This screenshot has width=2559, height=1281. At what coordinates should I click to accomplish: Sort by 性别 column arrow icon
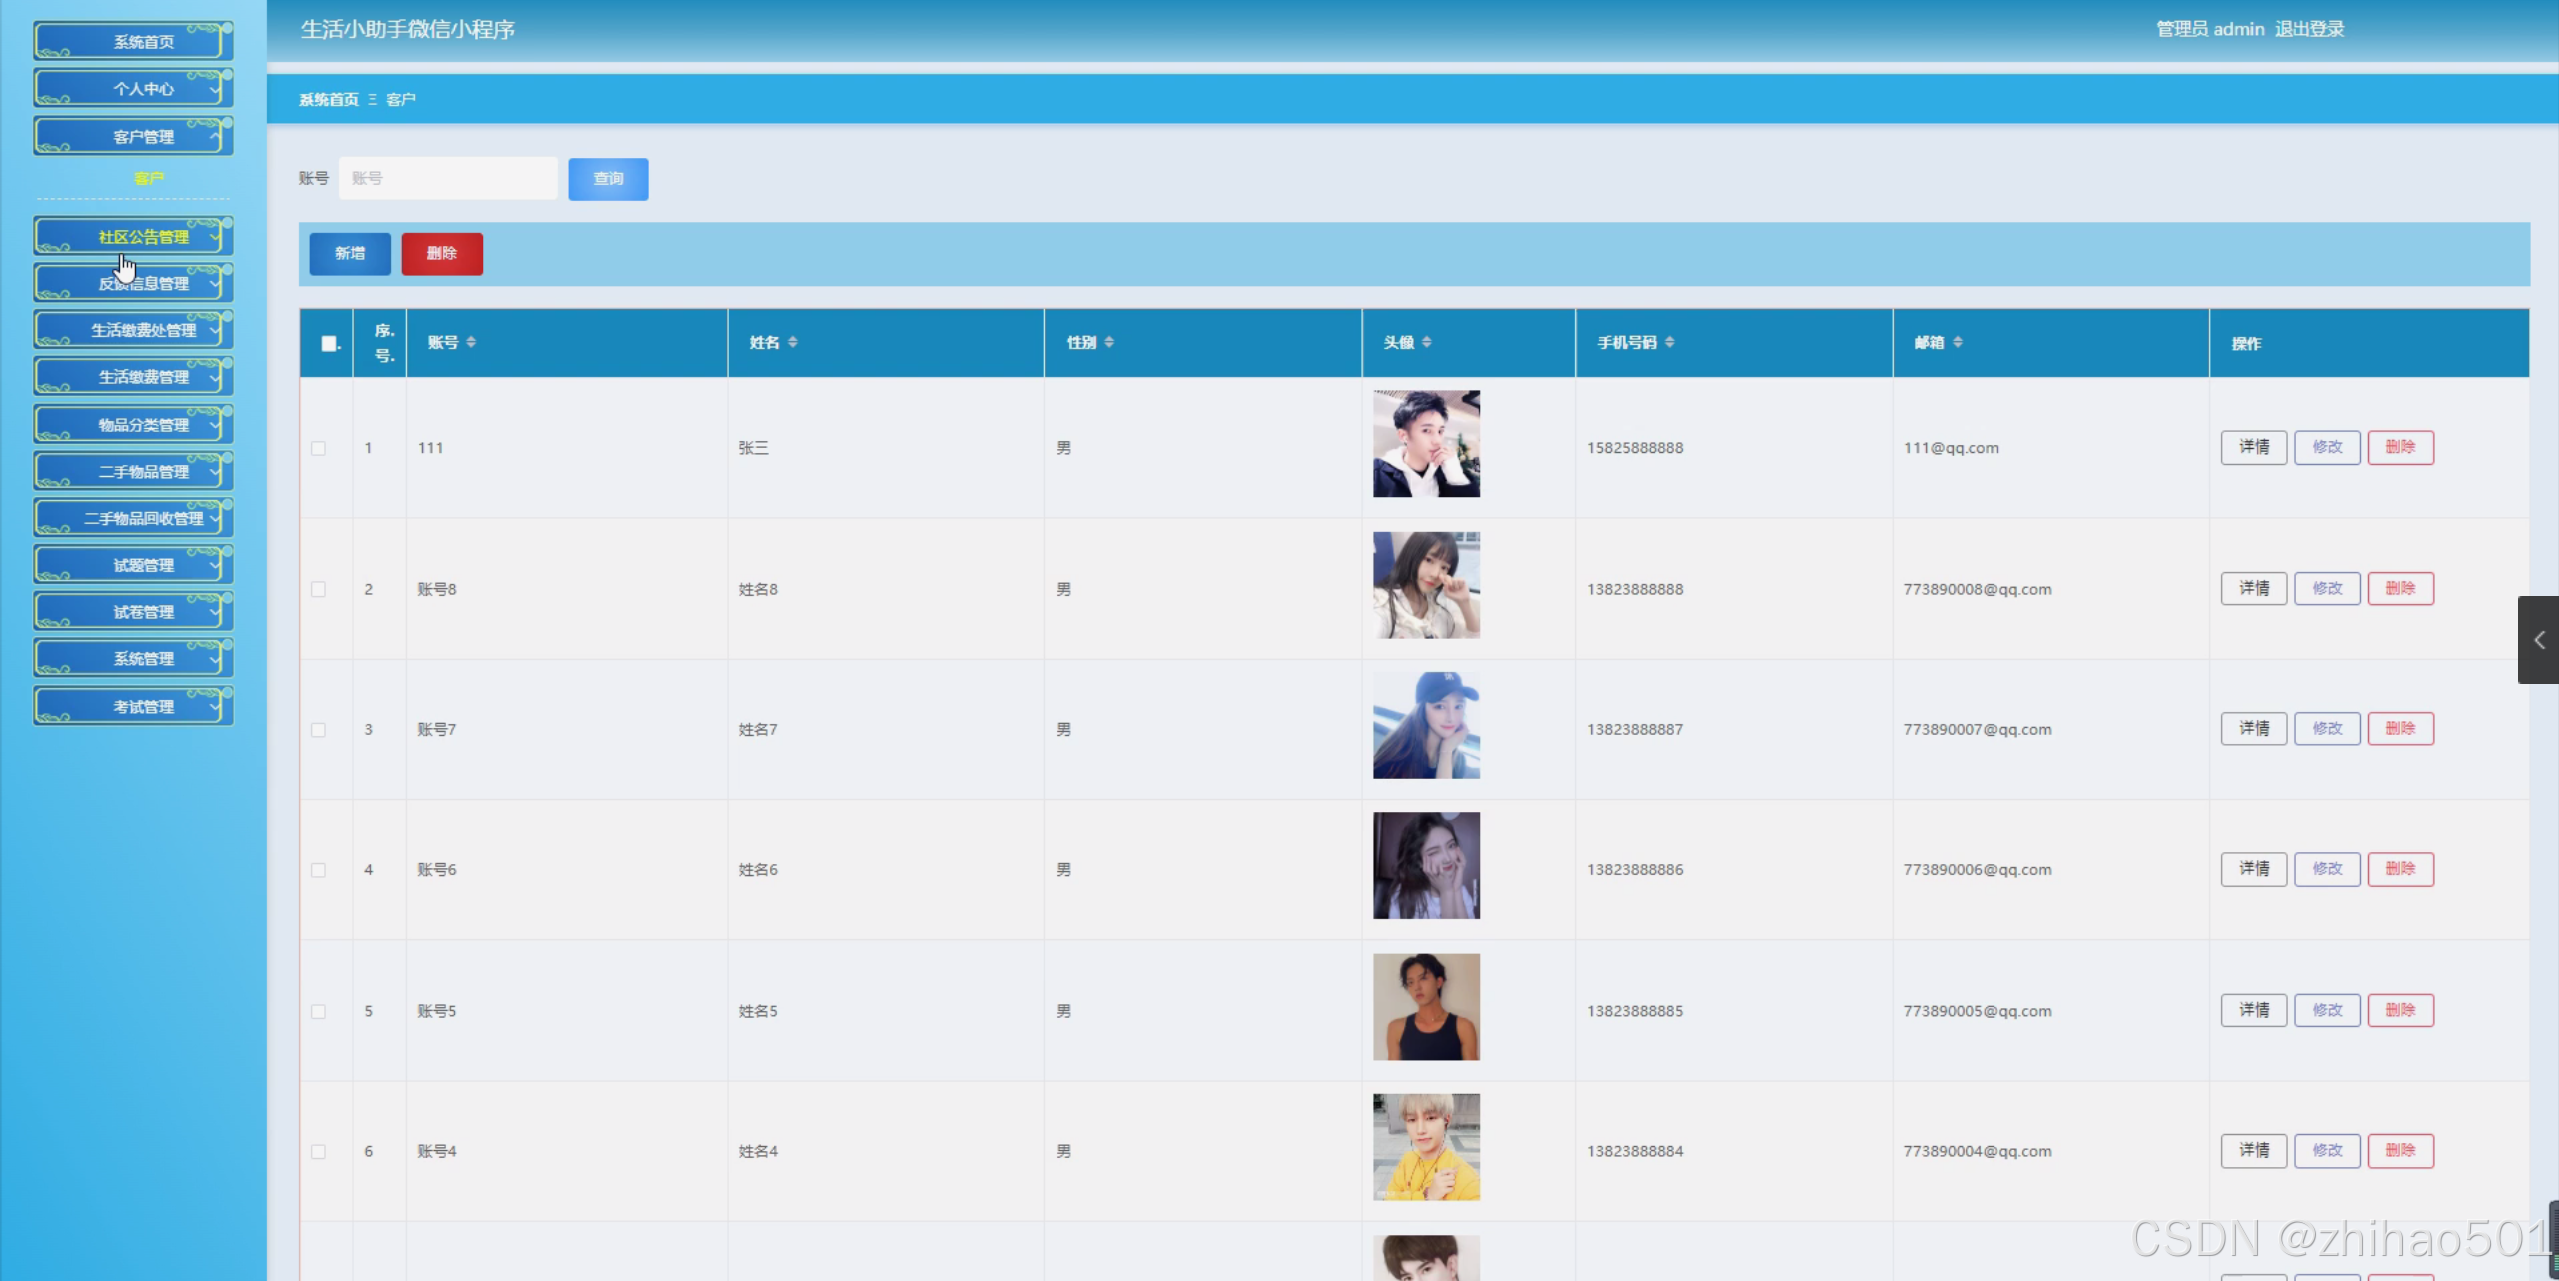pos(1109,342)
